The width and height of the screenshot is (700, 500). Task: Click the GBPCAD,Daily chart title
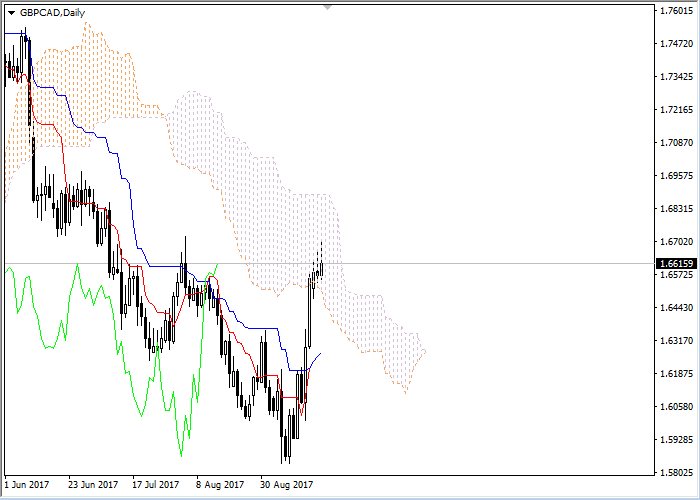coord(52,13)
